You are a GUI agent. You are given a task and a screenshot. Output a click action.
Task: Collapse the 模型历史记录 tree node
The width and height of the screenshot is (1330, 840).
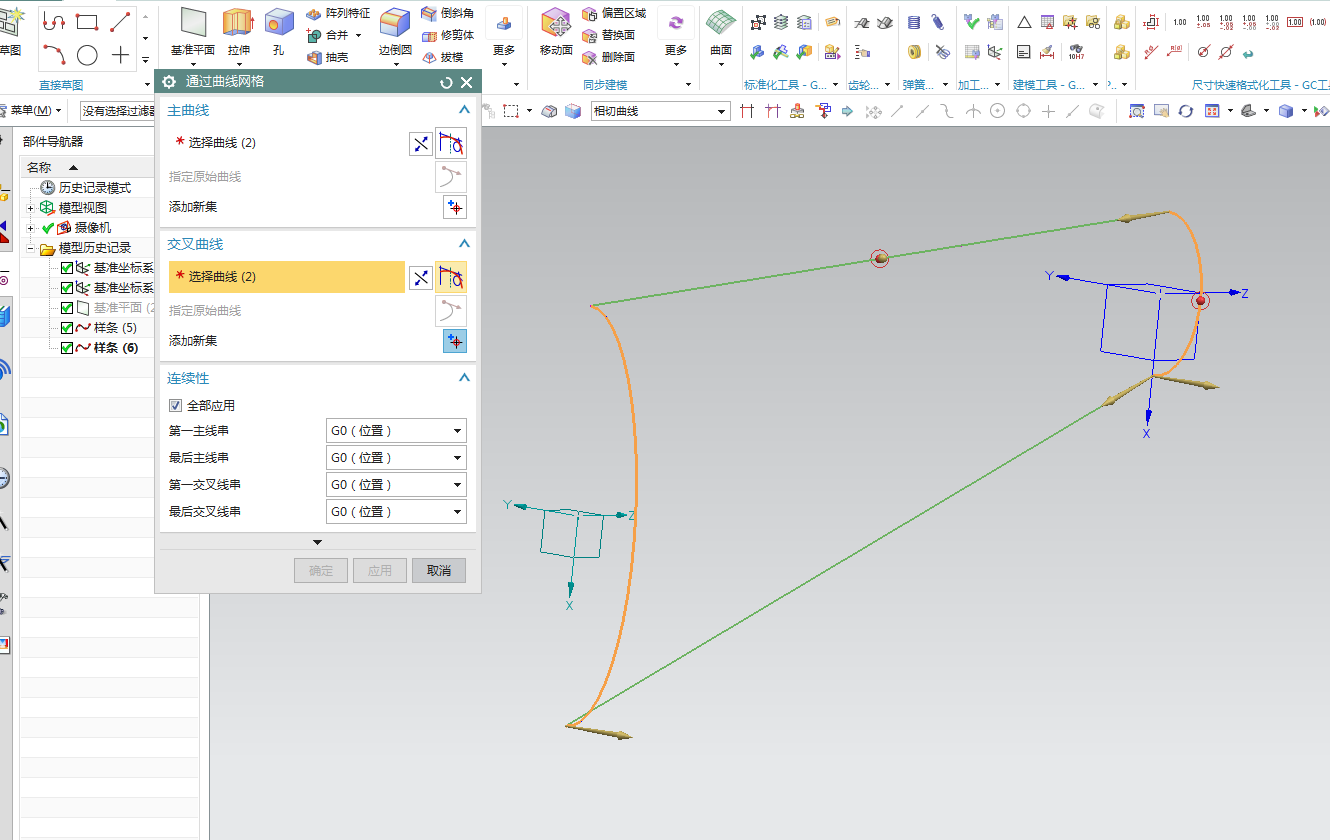(31, 248)
